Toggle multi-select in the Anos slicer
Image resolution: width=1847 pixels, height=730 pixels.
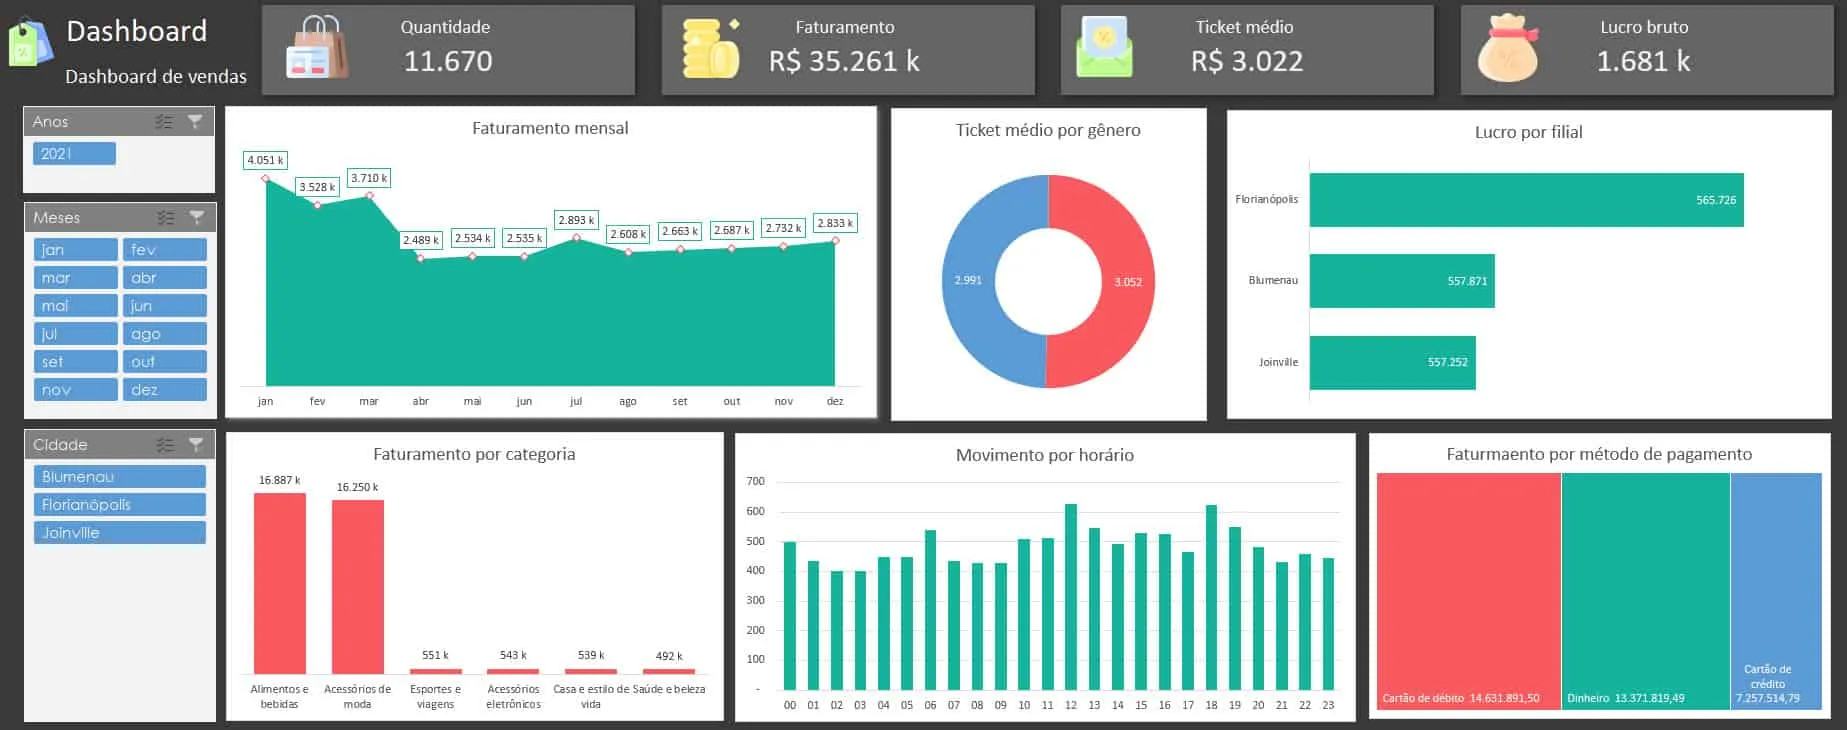coord(164,122)
